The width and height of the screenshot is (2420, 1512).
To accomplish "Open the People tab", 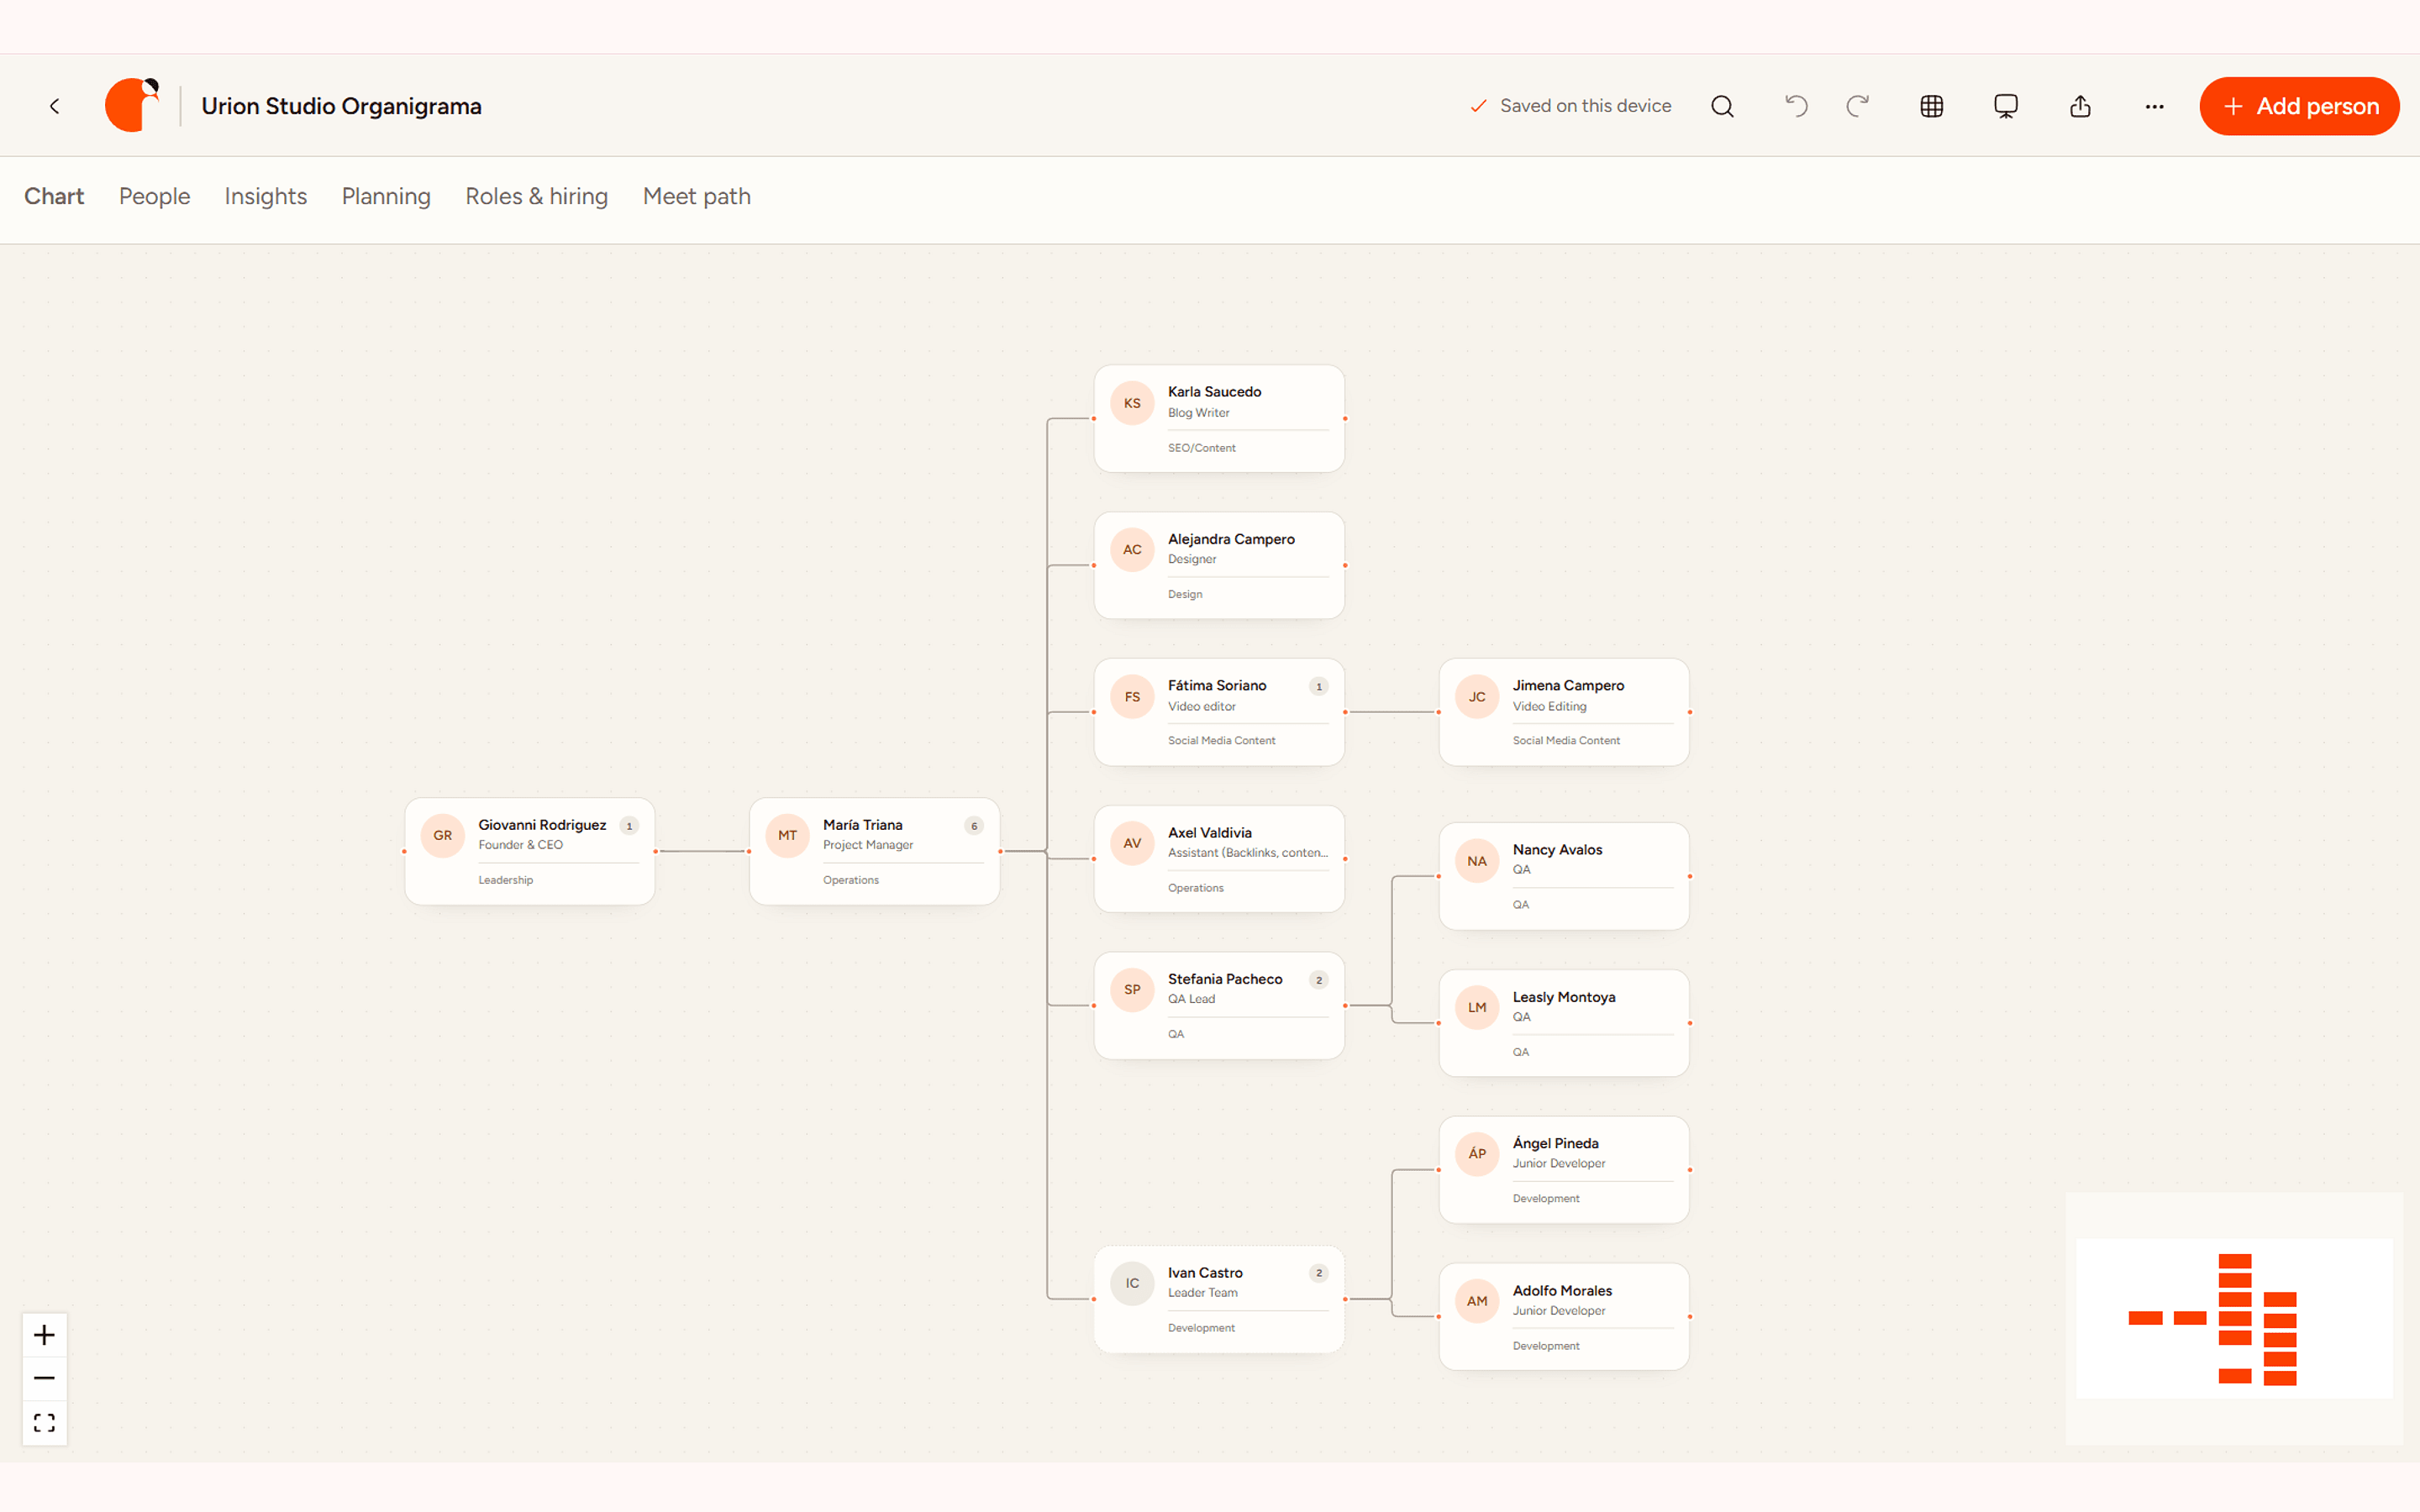I will point(154,196).
